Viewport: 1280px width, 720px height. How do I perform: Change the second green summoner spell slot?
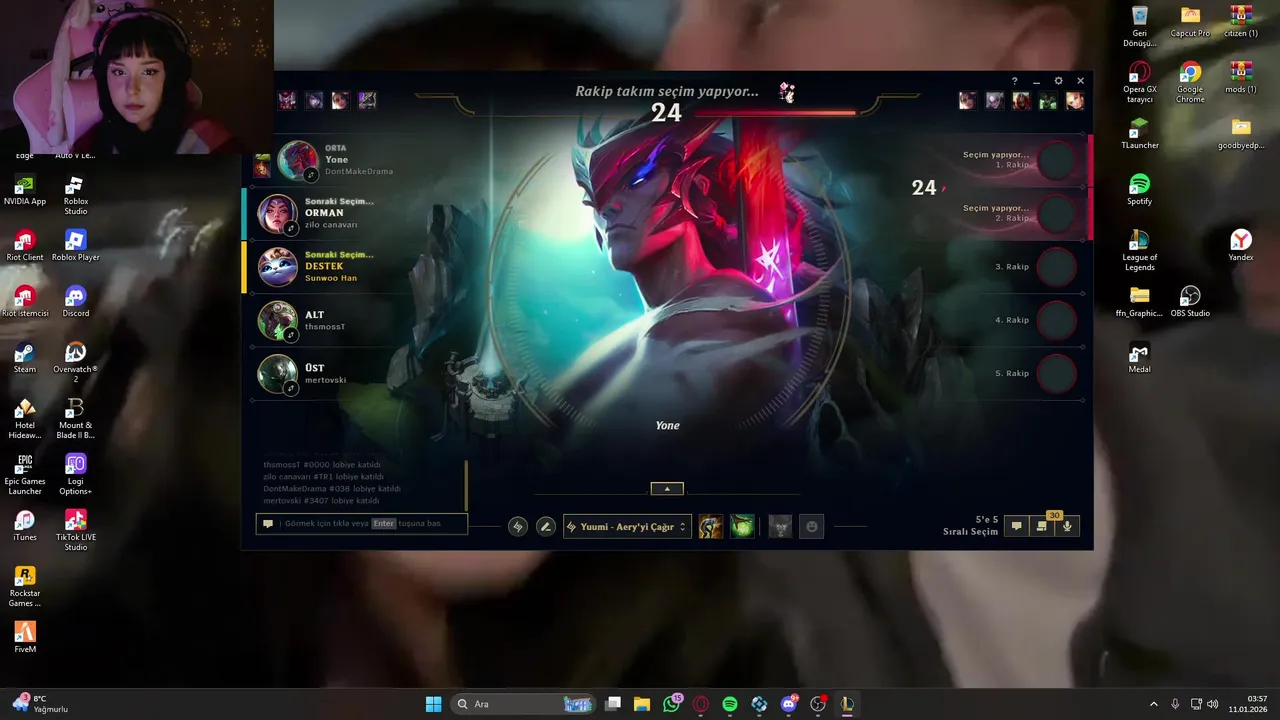click(742, 526)
